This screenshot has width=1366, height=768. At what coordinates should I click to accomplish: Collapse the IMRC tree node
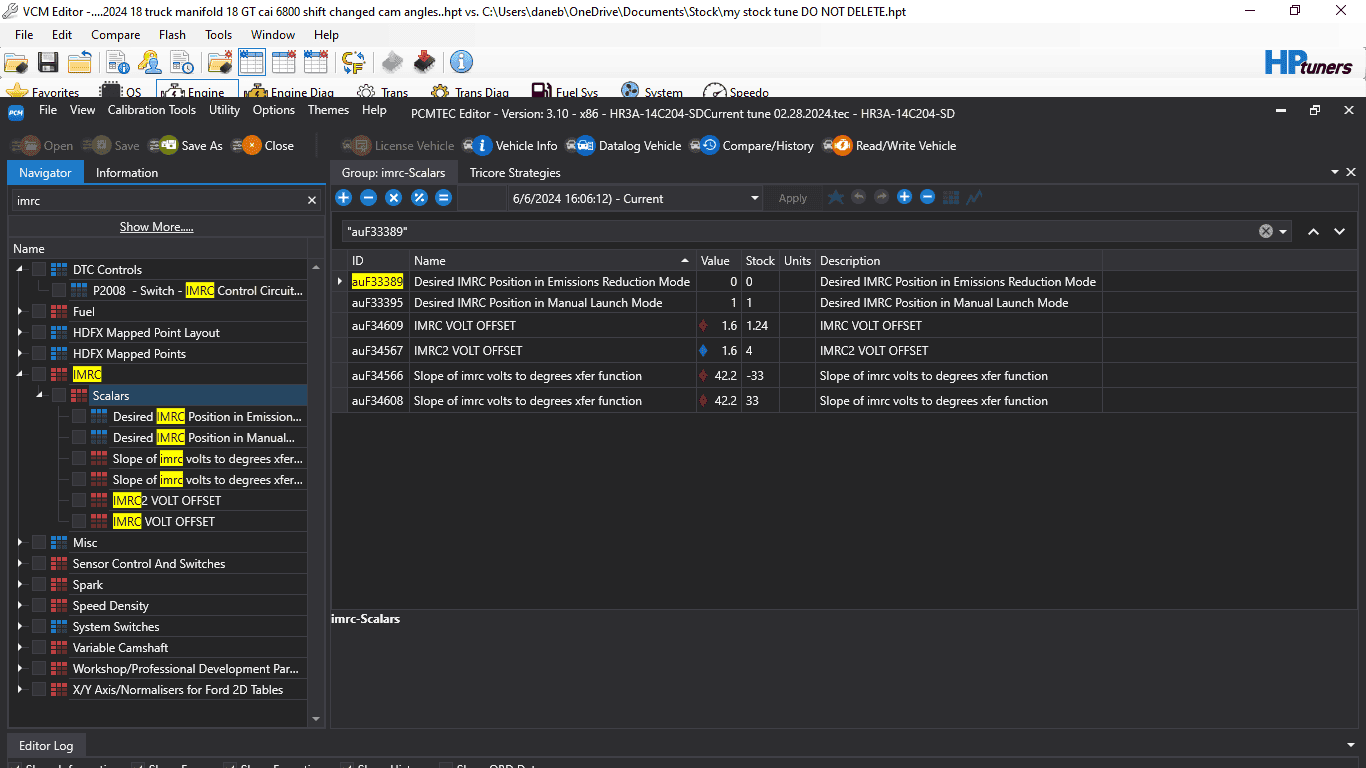click(x=20, y=375)
